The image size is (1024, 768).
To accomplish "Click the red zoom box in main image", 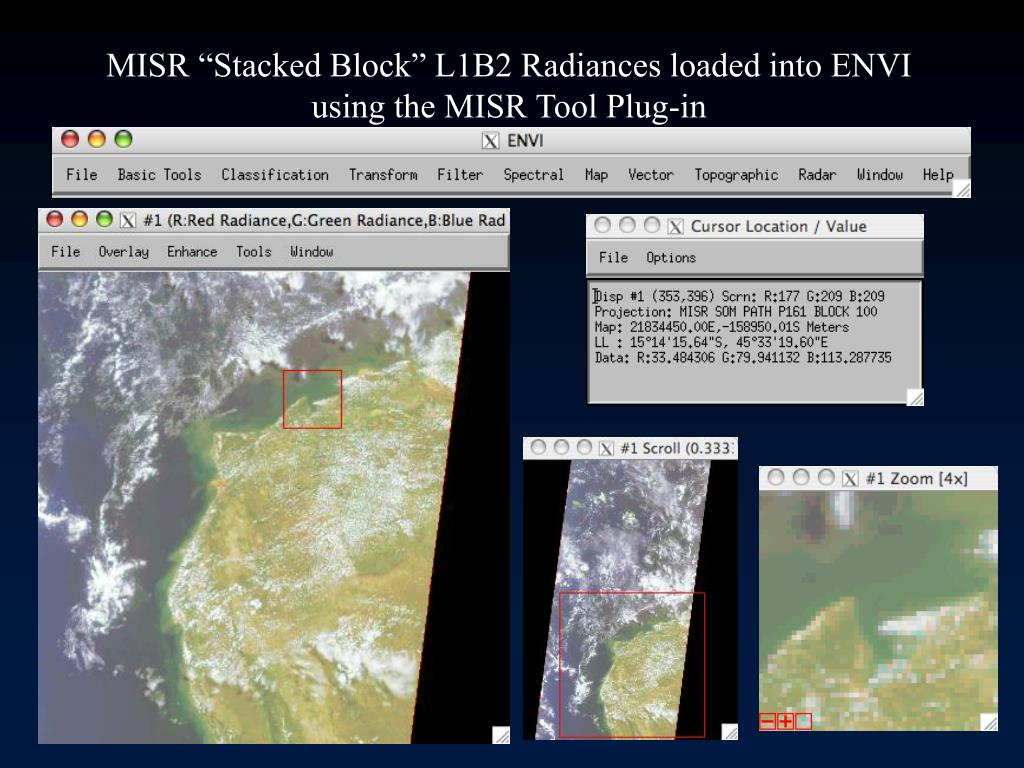I will click(x=312, y=399).
